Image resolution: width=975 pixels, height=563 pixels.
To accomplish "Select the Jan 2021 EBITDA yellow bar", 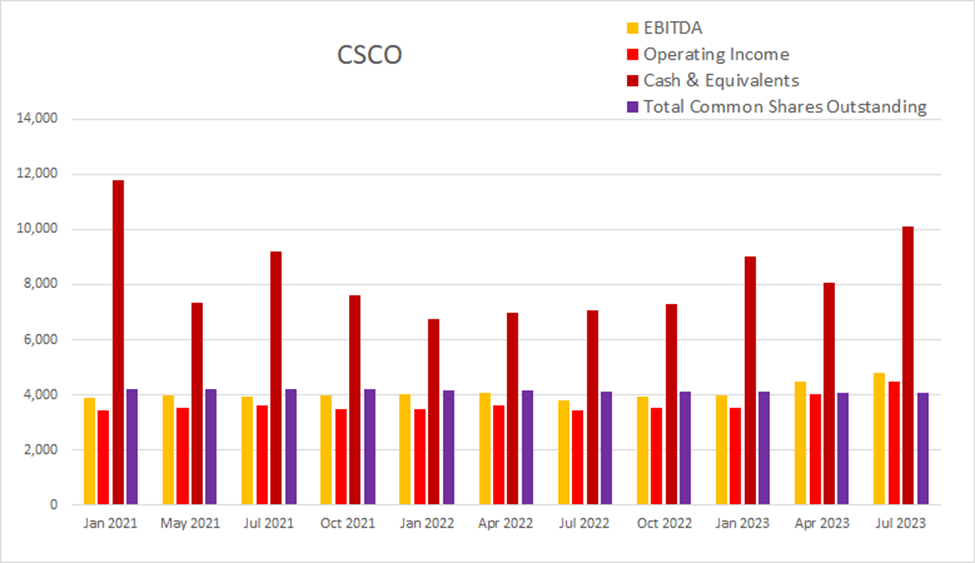I will tap(90, 451).
